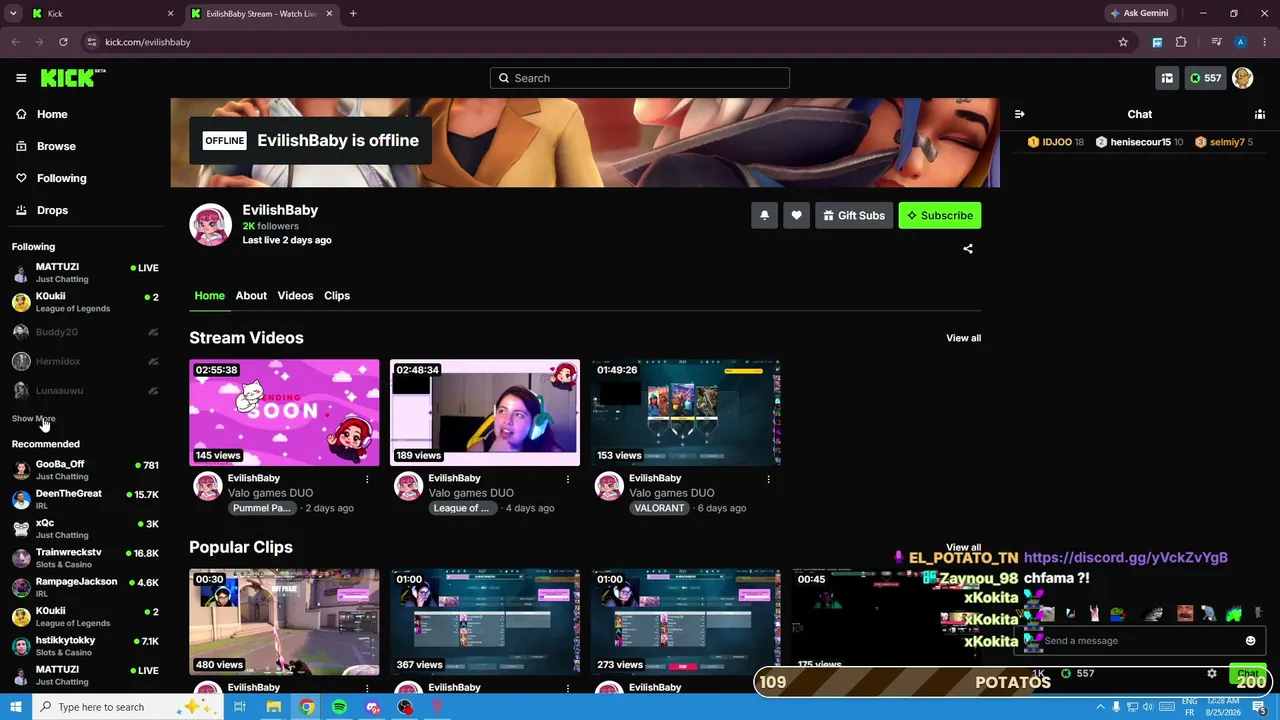Open File Explorer from the taskbar
Viewport: 1280px width, 720px height.
pyautogui.click(x=273, y=707)
